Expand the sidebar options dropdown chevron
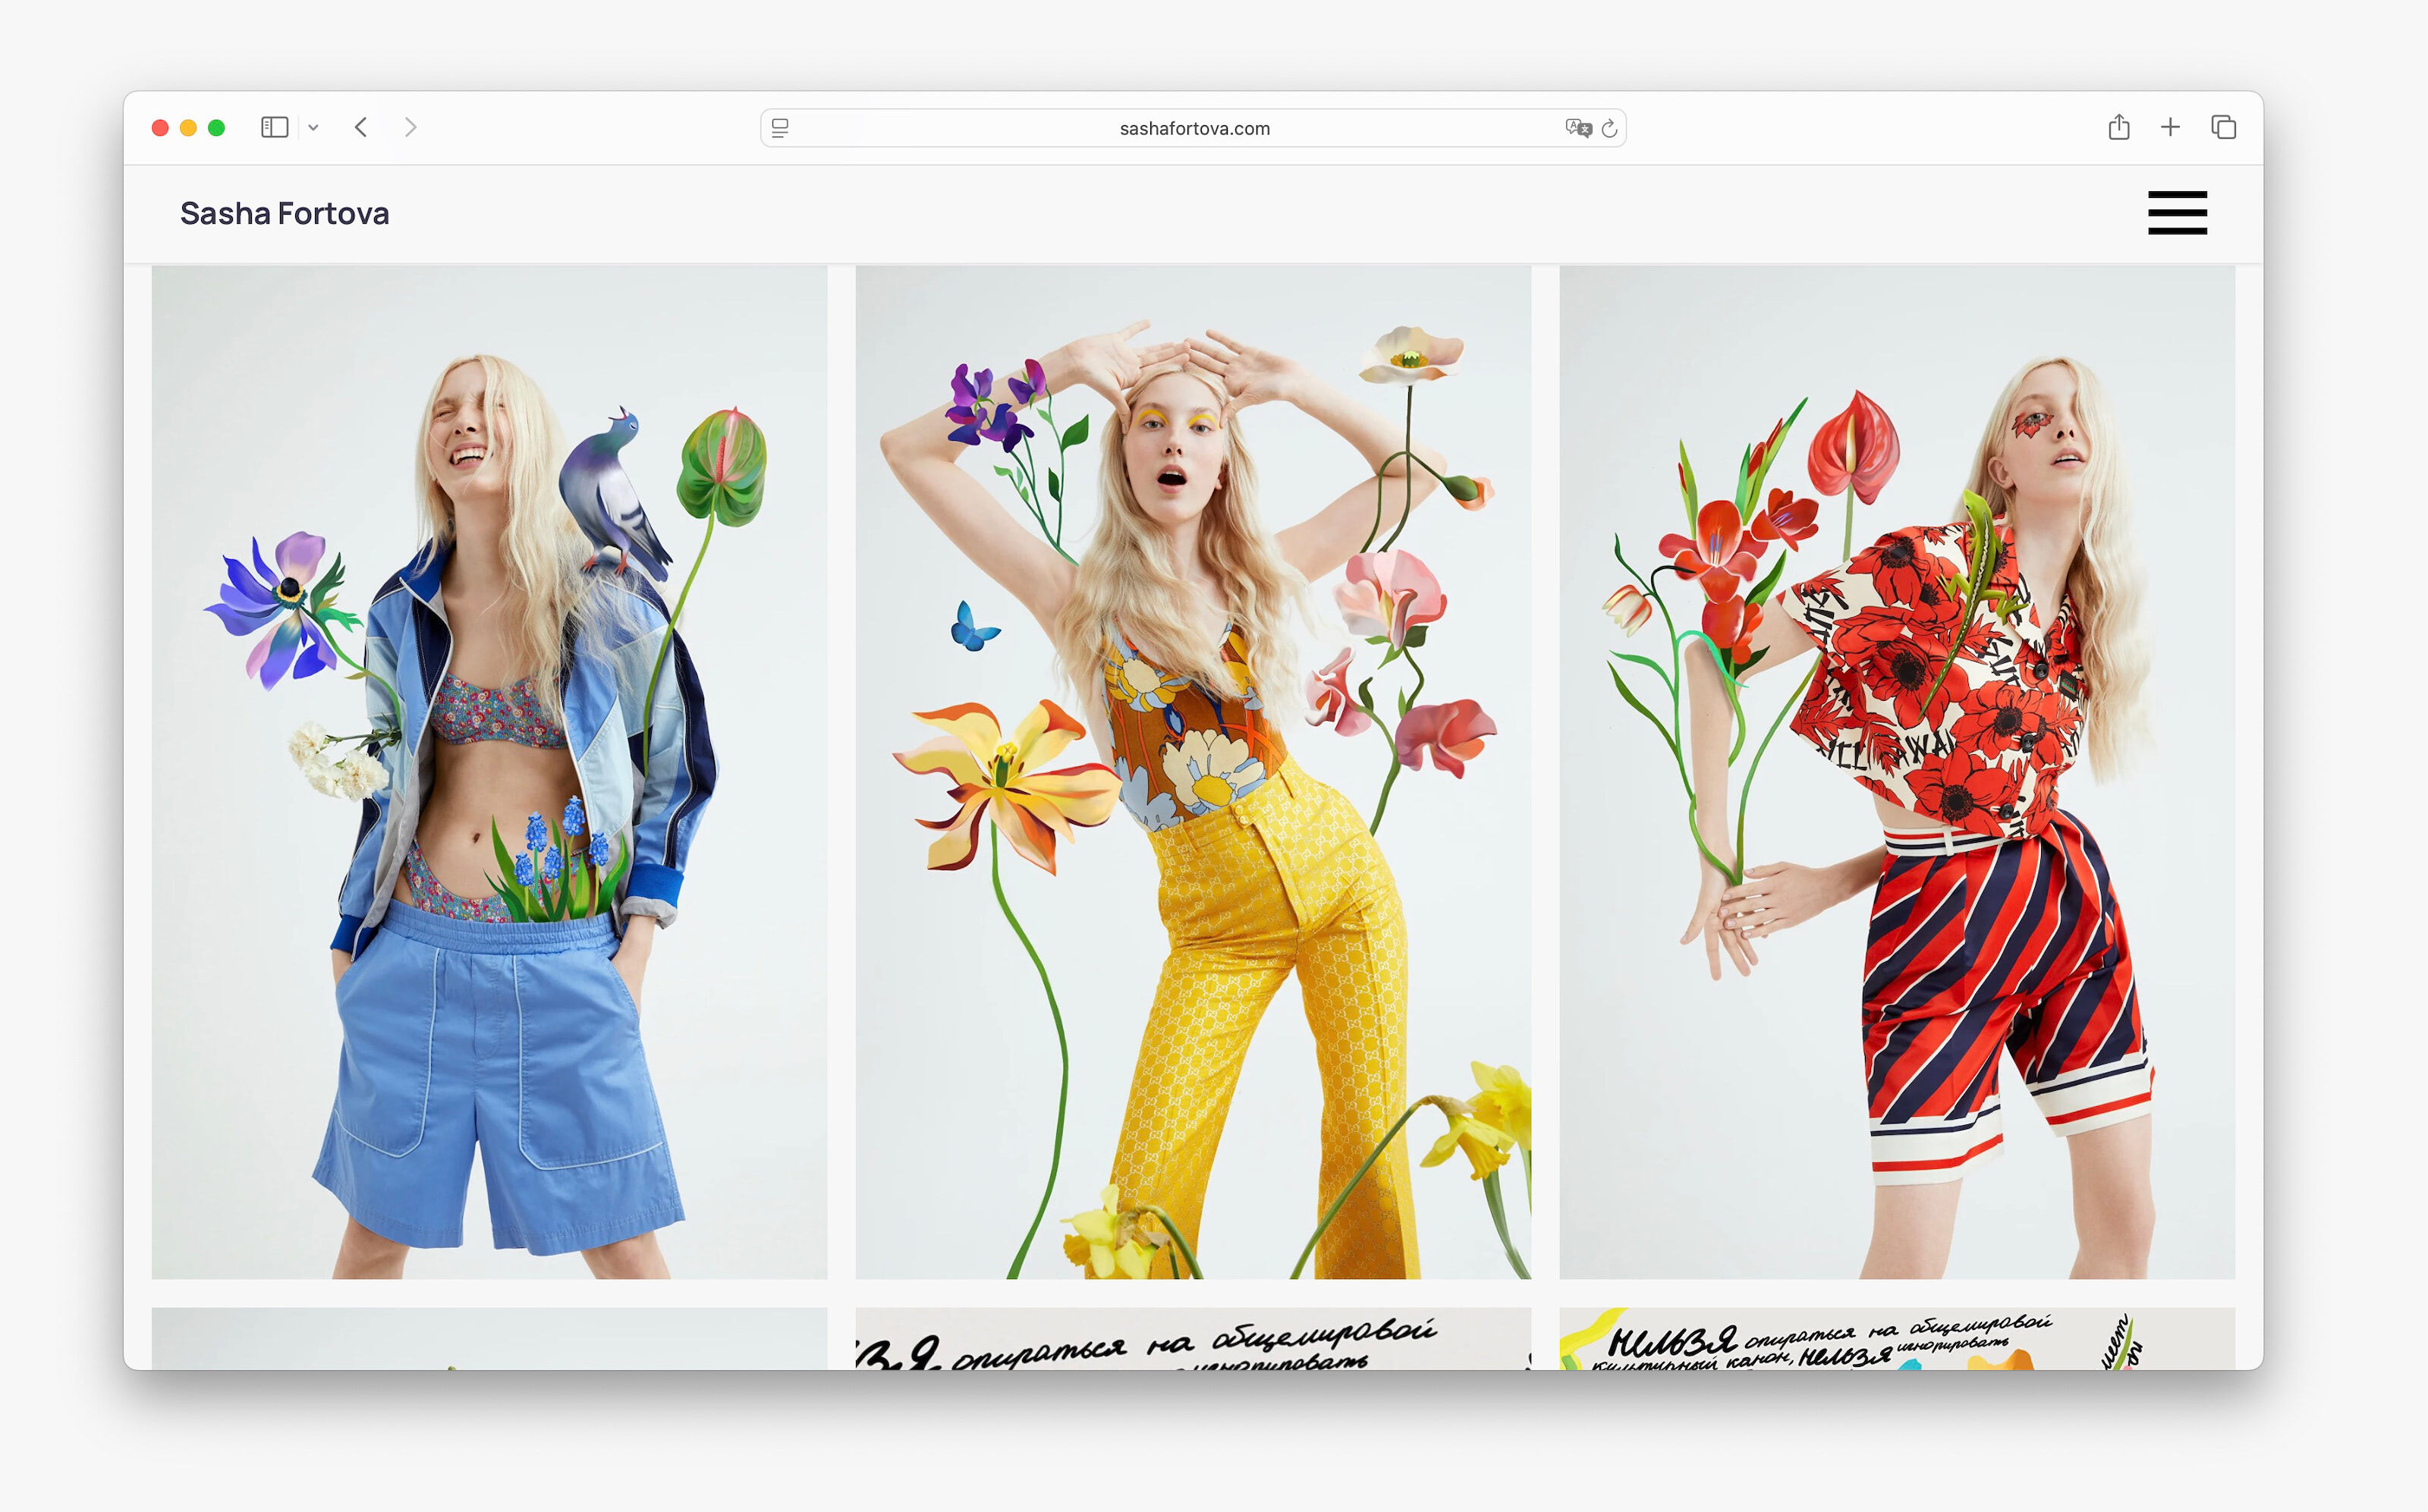 pos(313,128)
